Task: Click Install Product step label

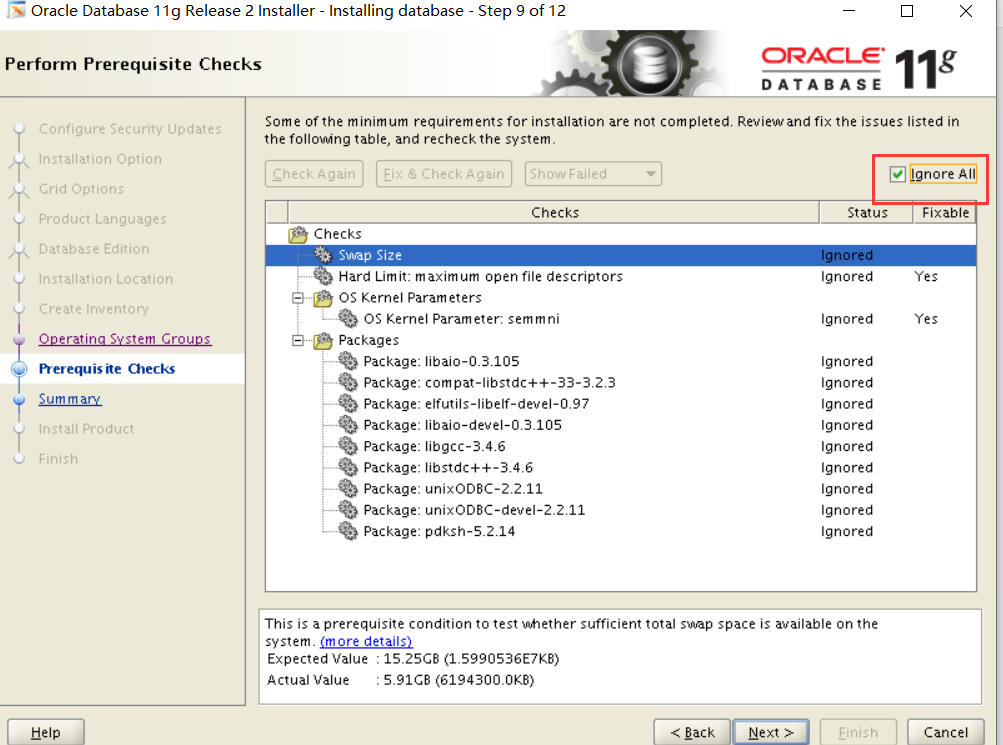Action: (86, 429)
